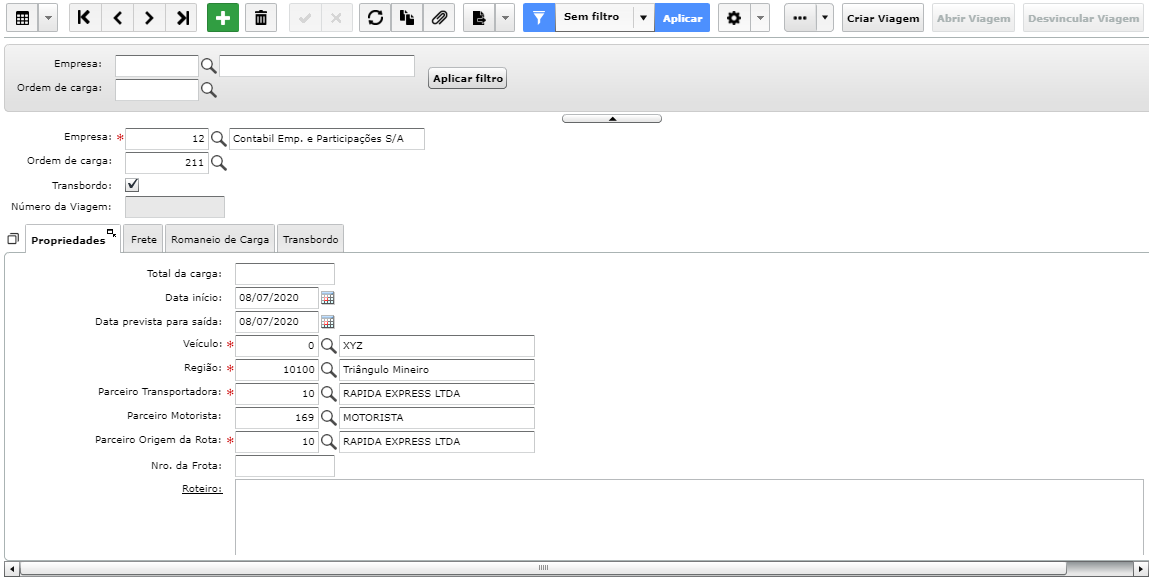Uncheck the Transbordo checkbox

[x=132, y=185]
